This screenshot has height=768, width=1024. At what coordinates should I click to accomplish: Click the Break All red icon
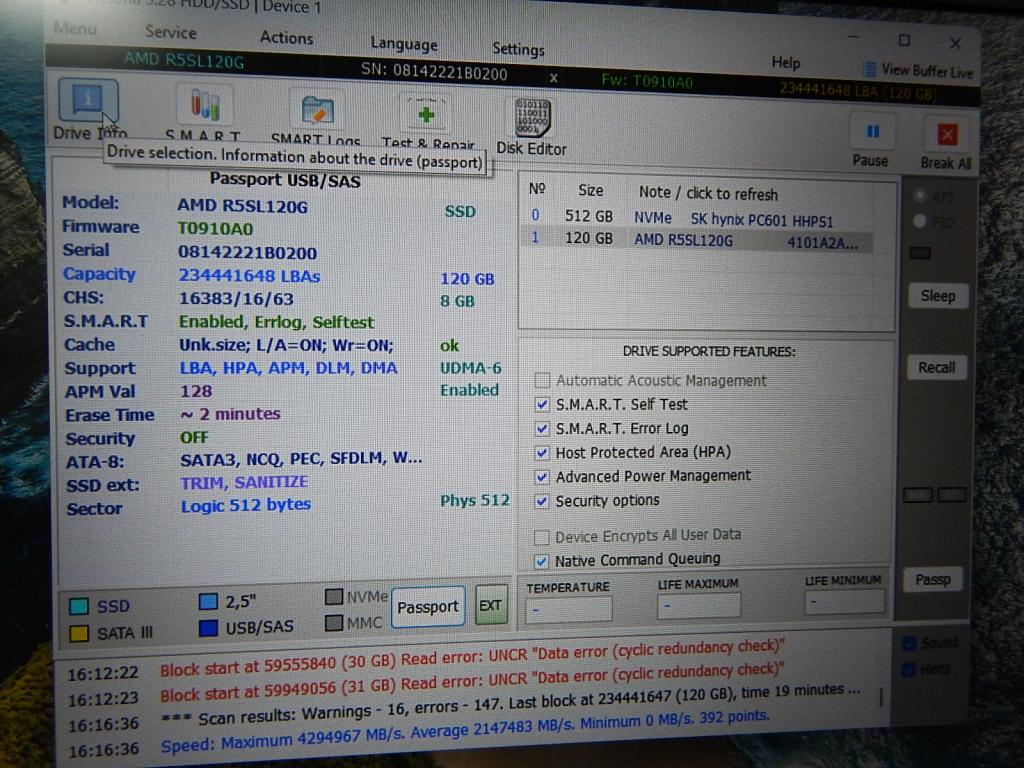(x=946, y=135)
